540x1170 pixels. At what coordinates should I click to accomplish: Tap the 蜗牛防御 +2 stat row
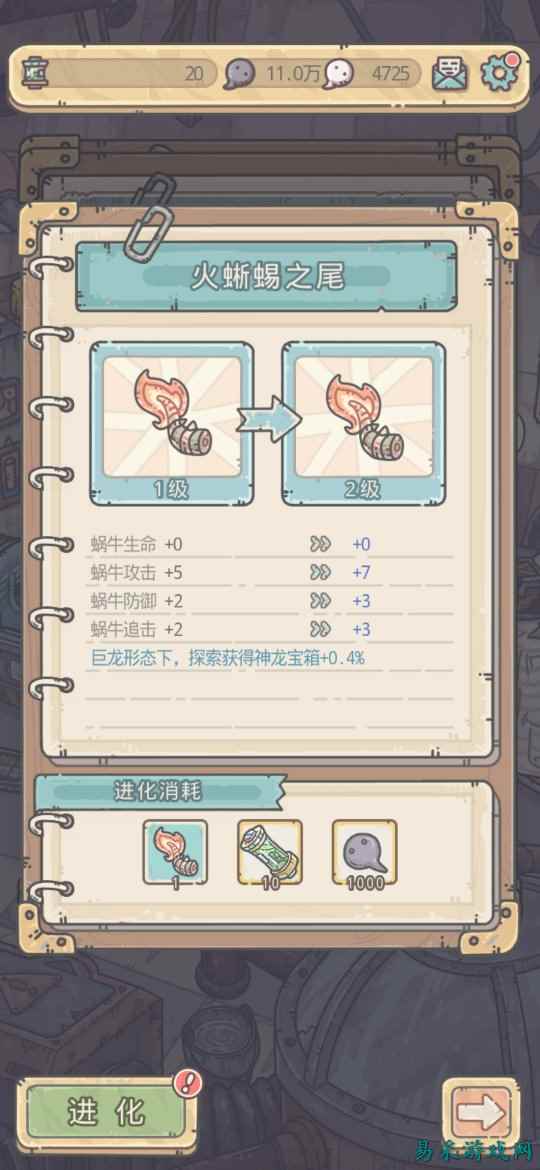pos(270,601)
